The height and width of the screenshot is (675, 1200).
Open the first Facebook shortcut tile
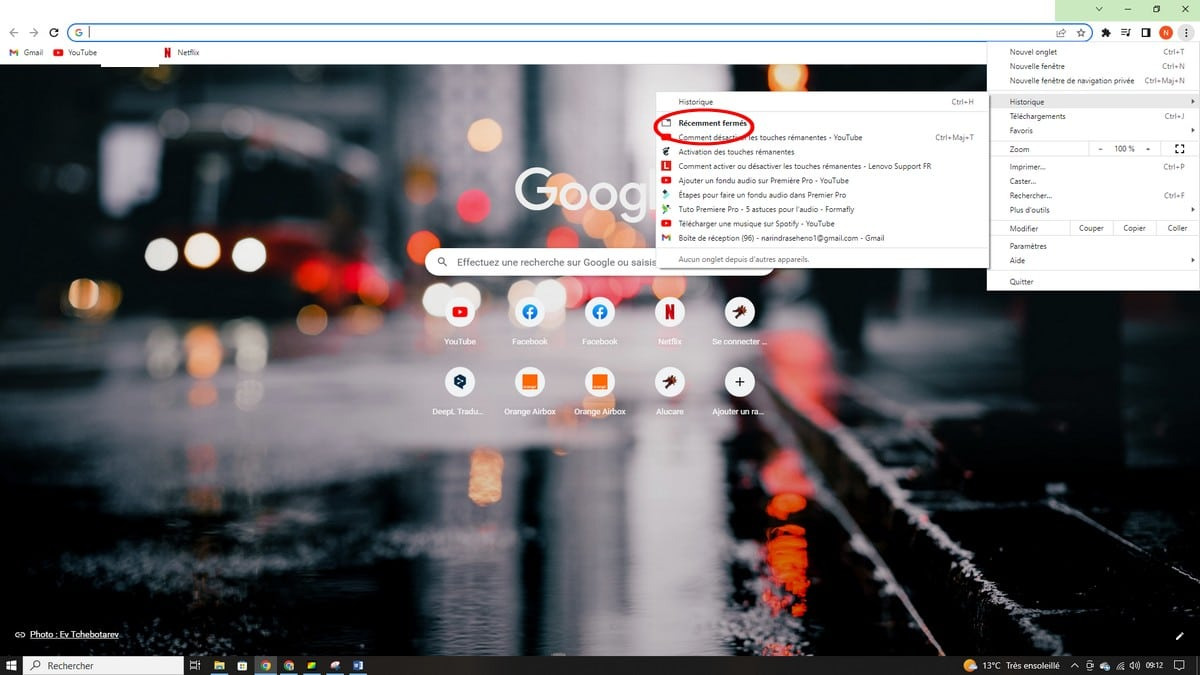[530, 321]
